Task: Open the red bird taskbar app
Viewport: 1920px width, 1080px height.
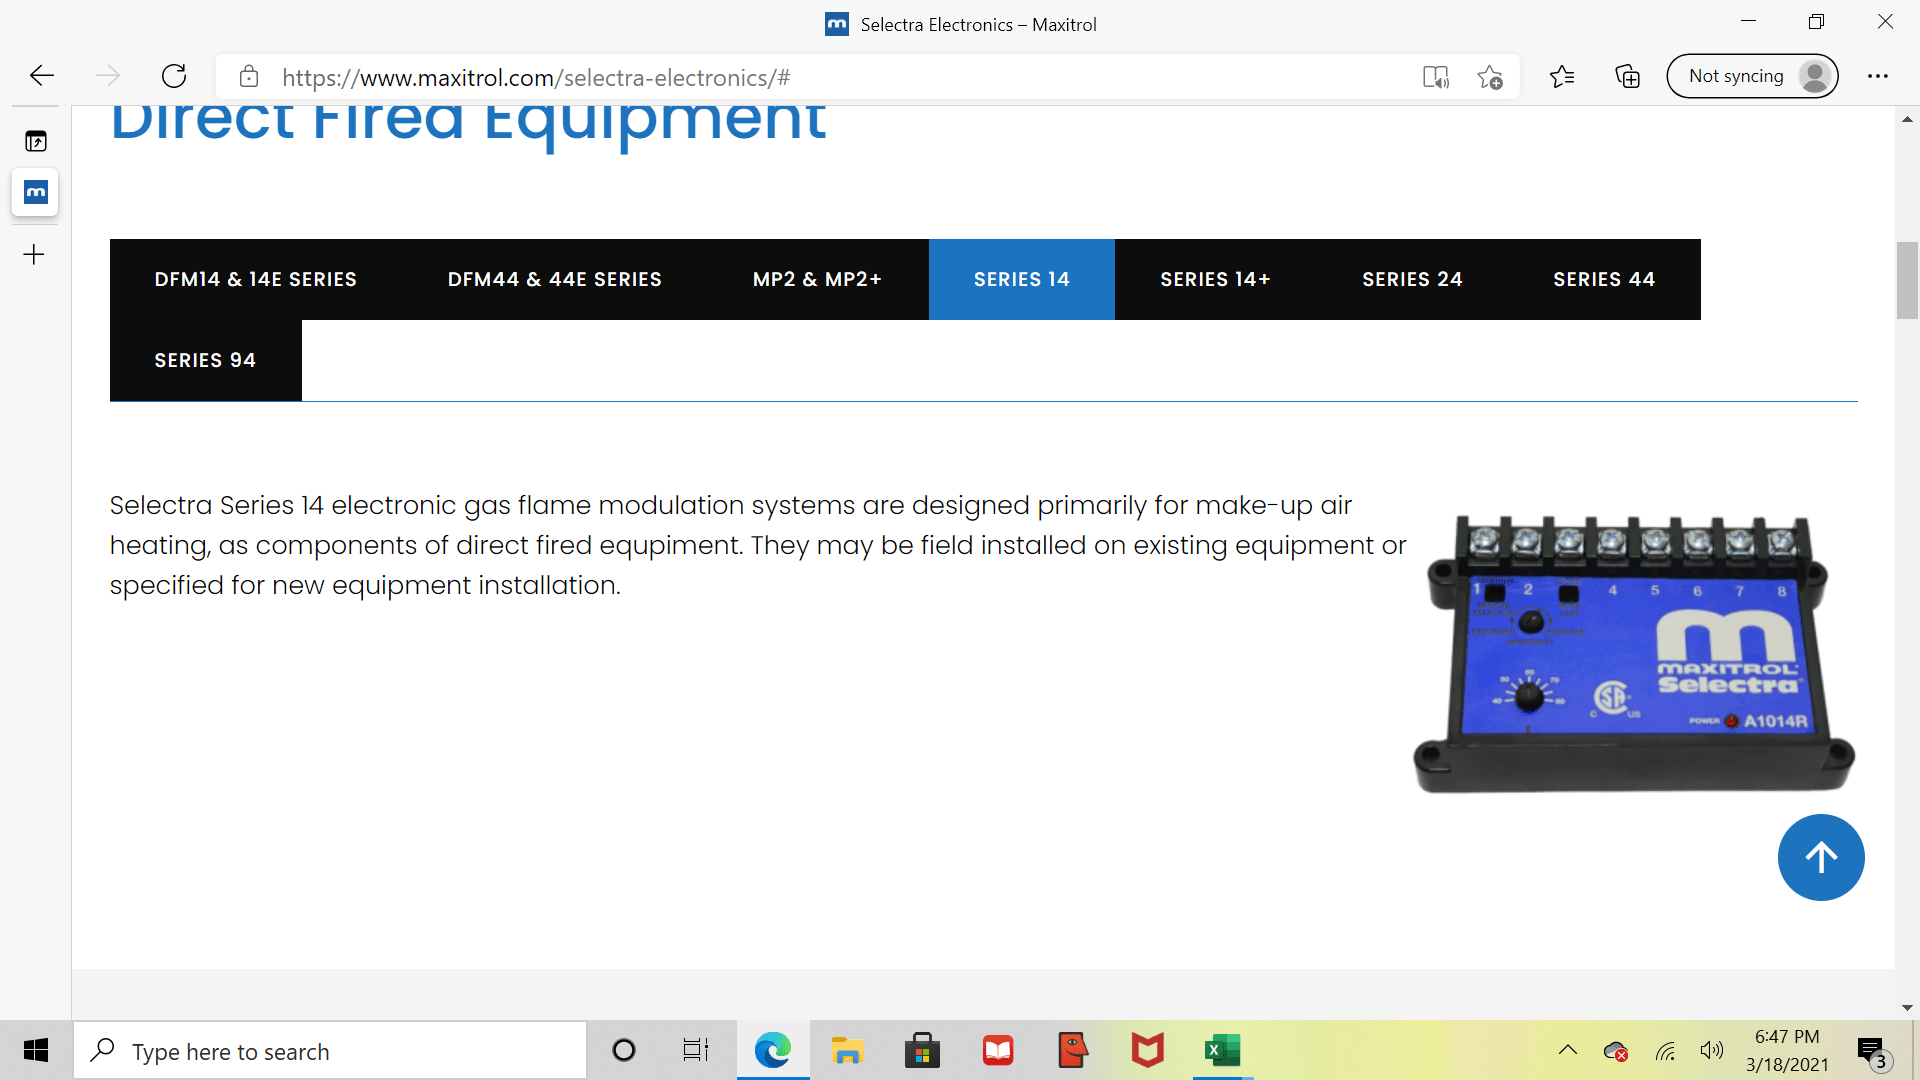Action: tap(1073, 1051)
